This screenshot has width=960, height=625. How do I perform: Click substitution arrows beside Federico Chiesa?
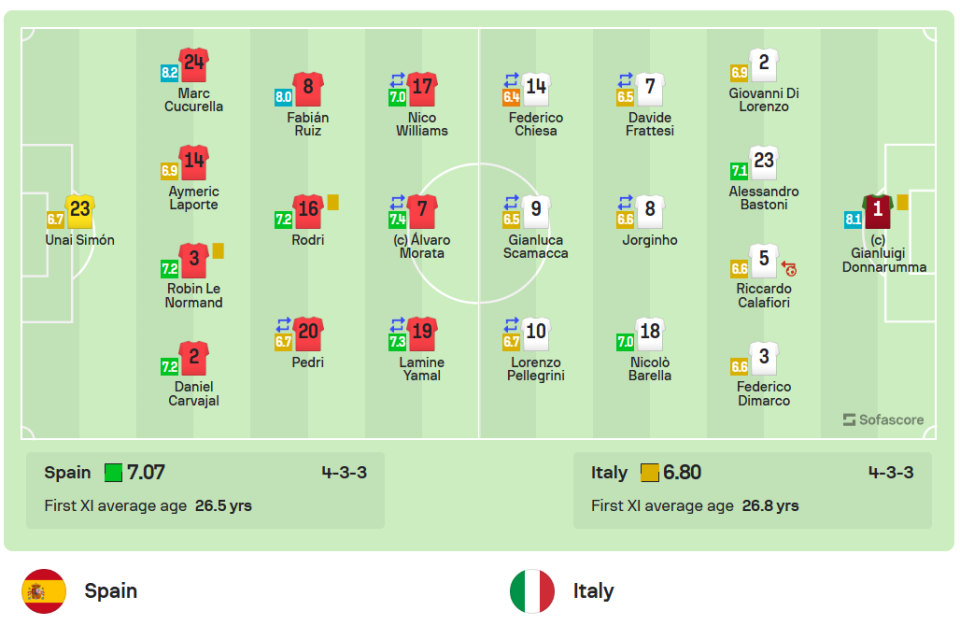coord(511,80)
